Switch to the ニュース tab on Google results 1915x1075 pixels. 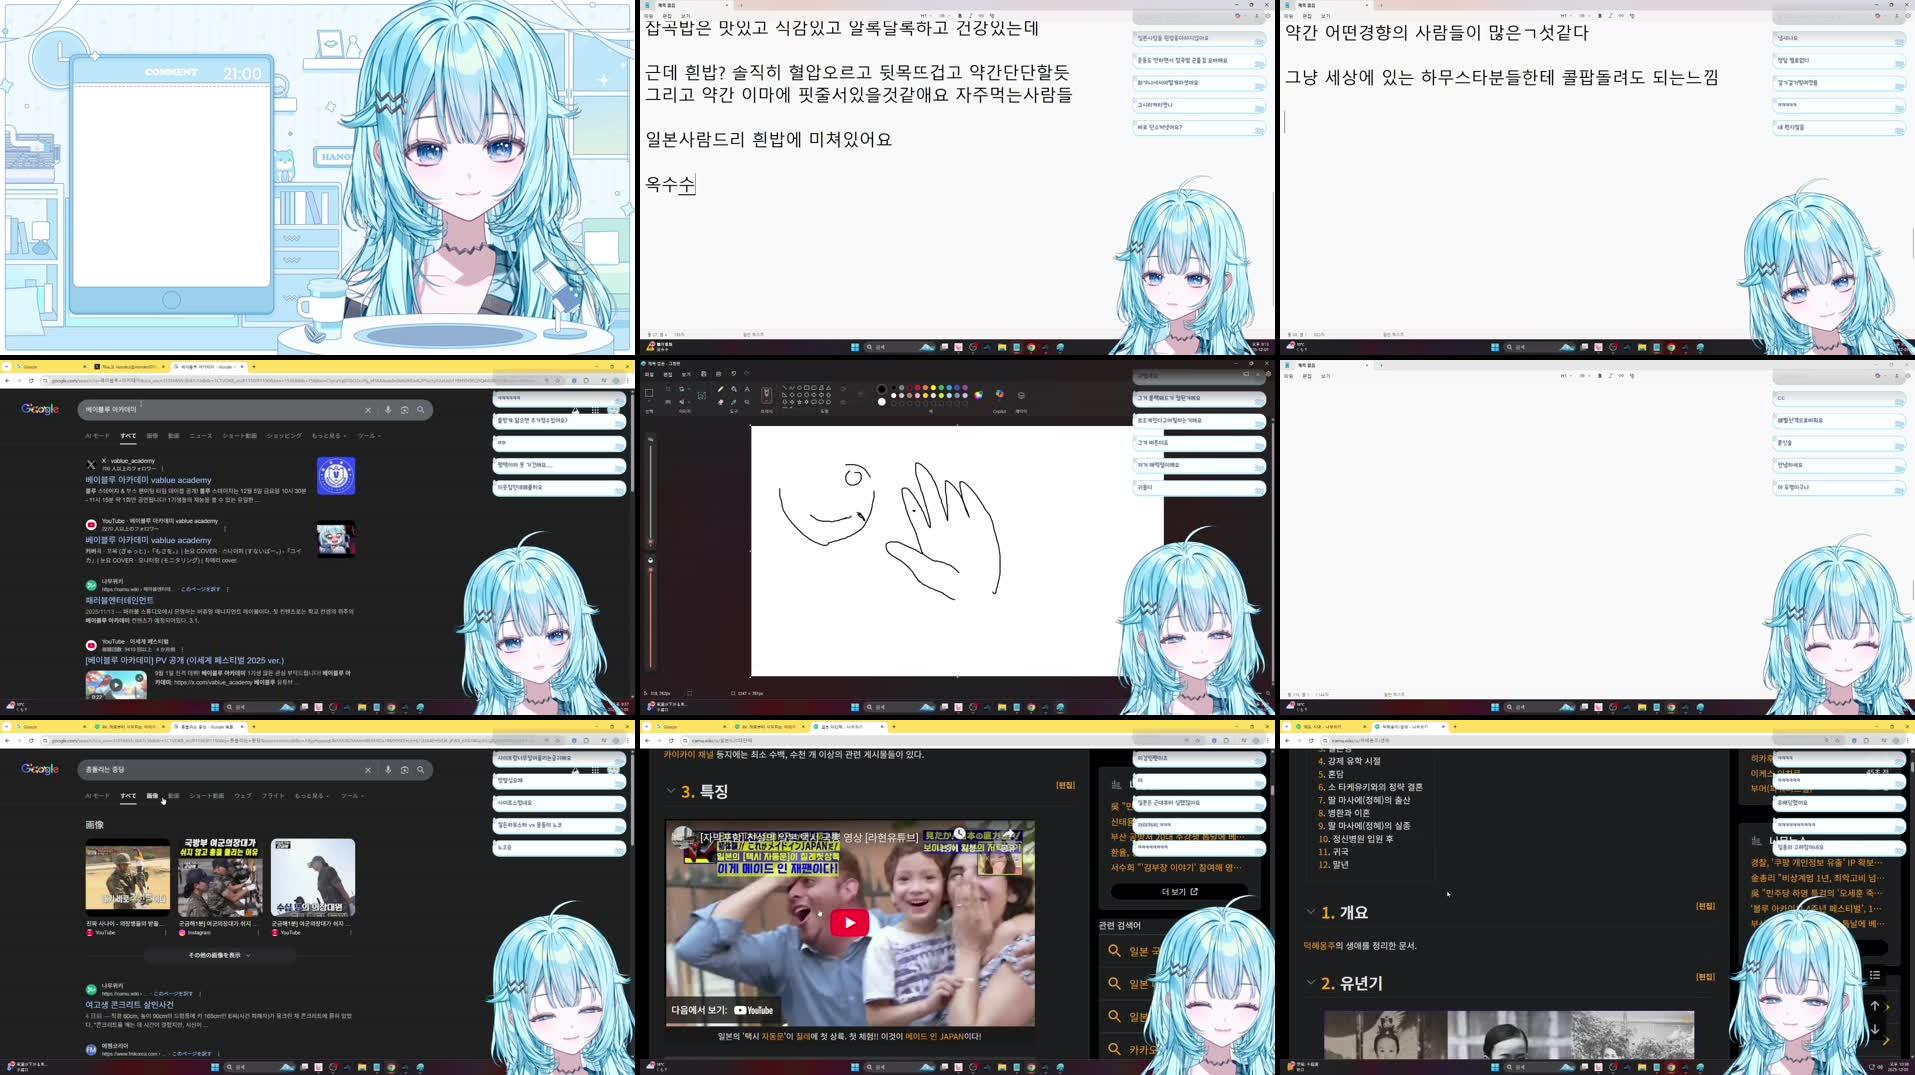coord(201,436)
